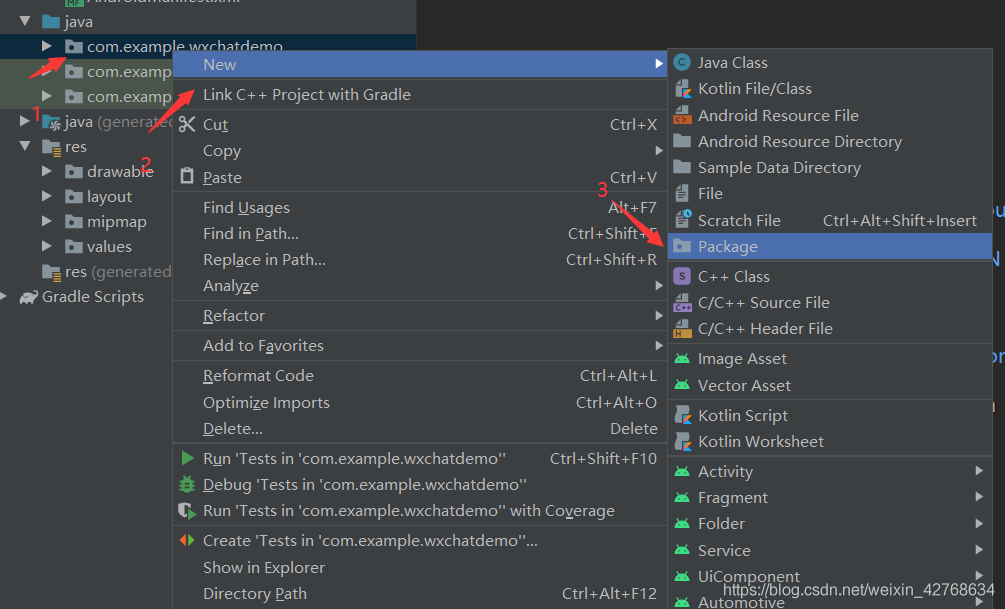Click the green Run tests icon

pyautogui.click(x=187, y=459)
